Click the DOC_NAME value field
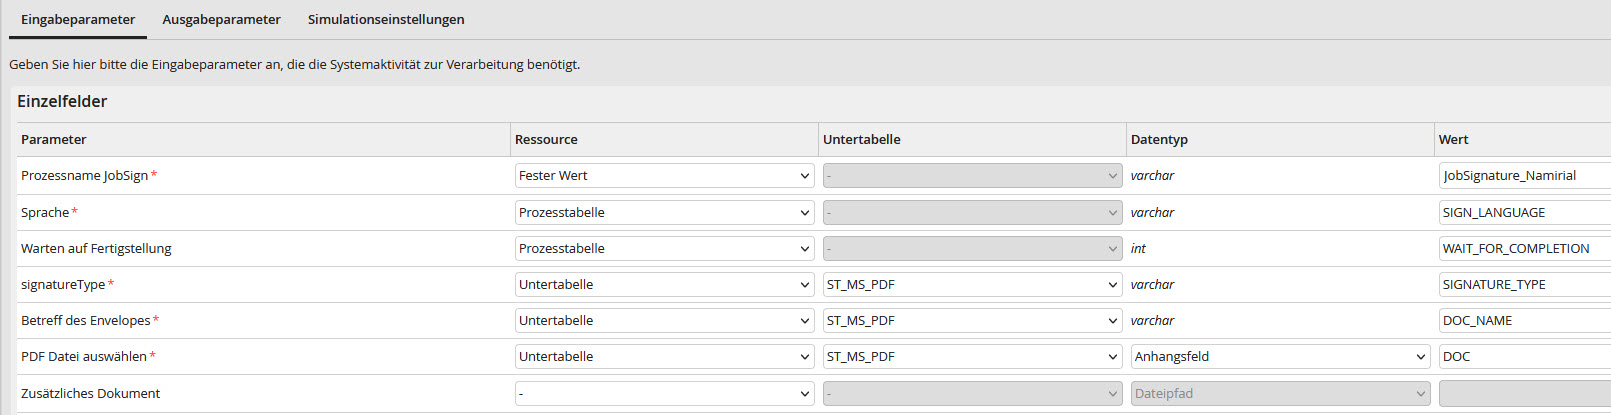The height and width of the screenshot is (415, 1611). tap(1525, 321)
